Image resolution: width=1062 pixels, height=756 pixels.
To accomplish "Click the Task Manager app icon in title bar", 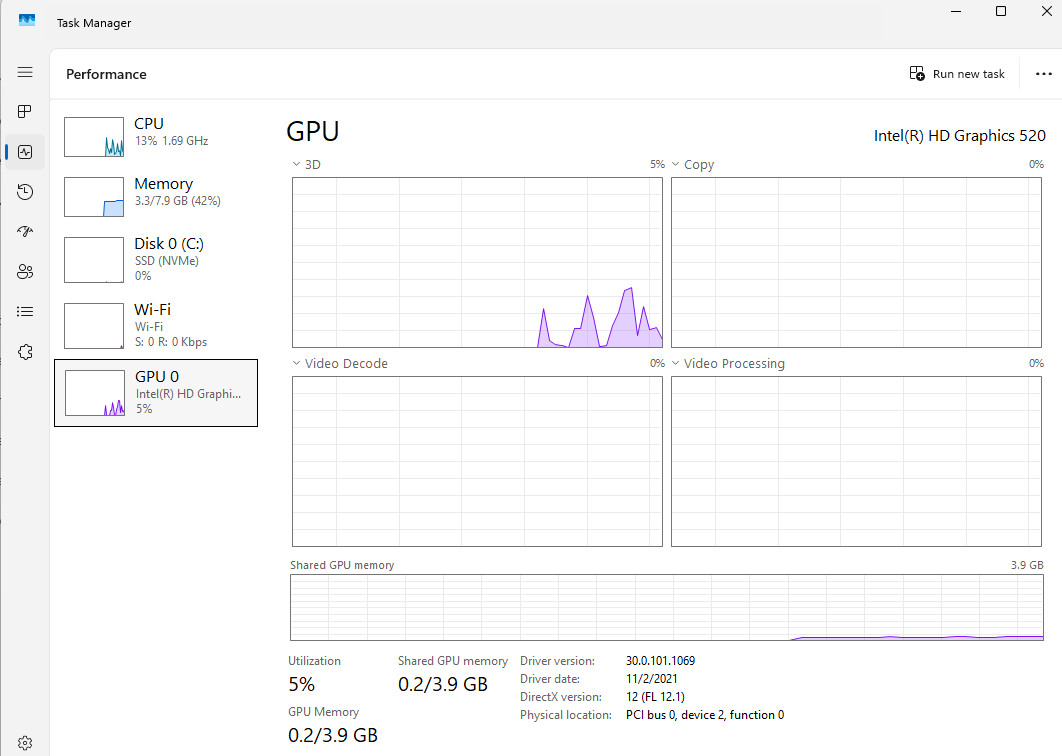I will click(x=27, y=20).
